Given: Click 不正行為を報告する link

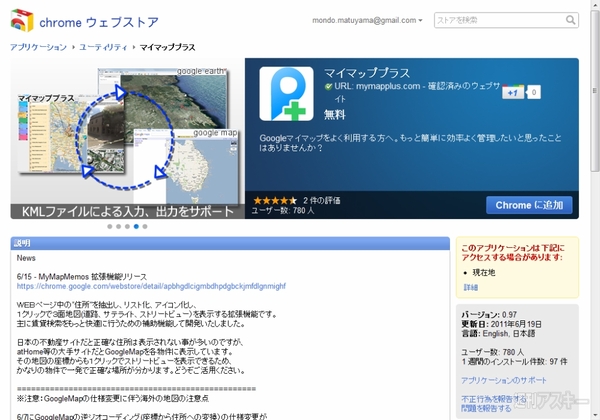Looking at the screenshot, I should [494, 399].
